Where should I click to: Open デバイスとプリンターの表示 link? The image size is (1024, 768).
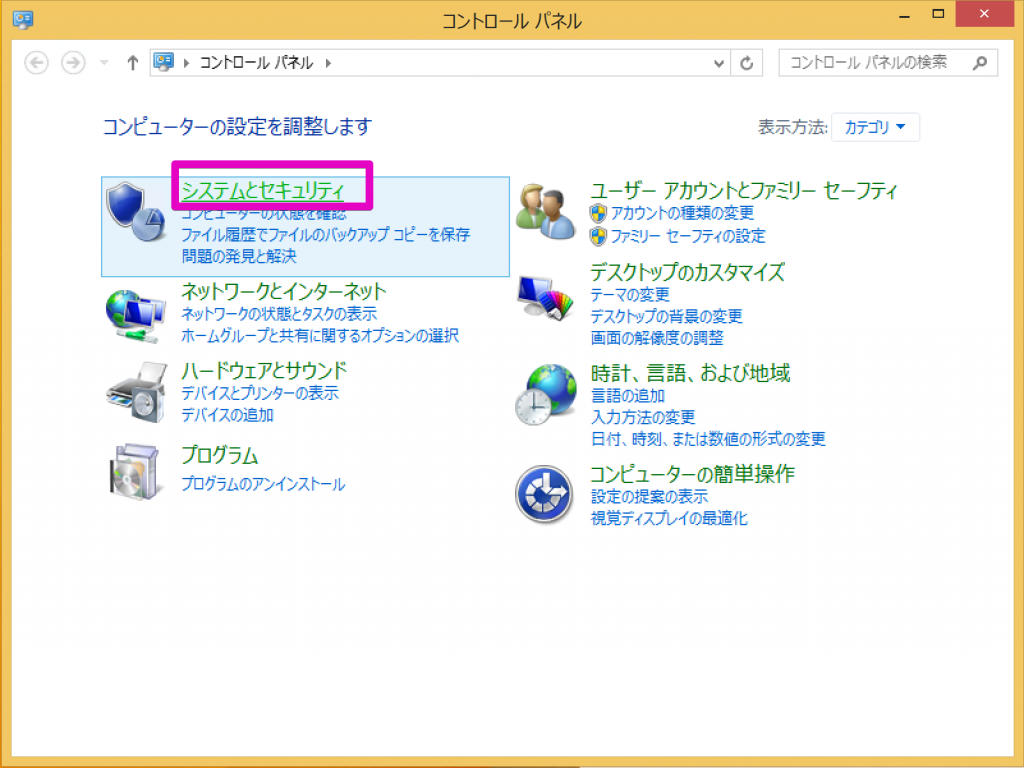point(260,393)
